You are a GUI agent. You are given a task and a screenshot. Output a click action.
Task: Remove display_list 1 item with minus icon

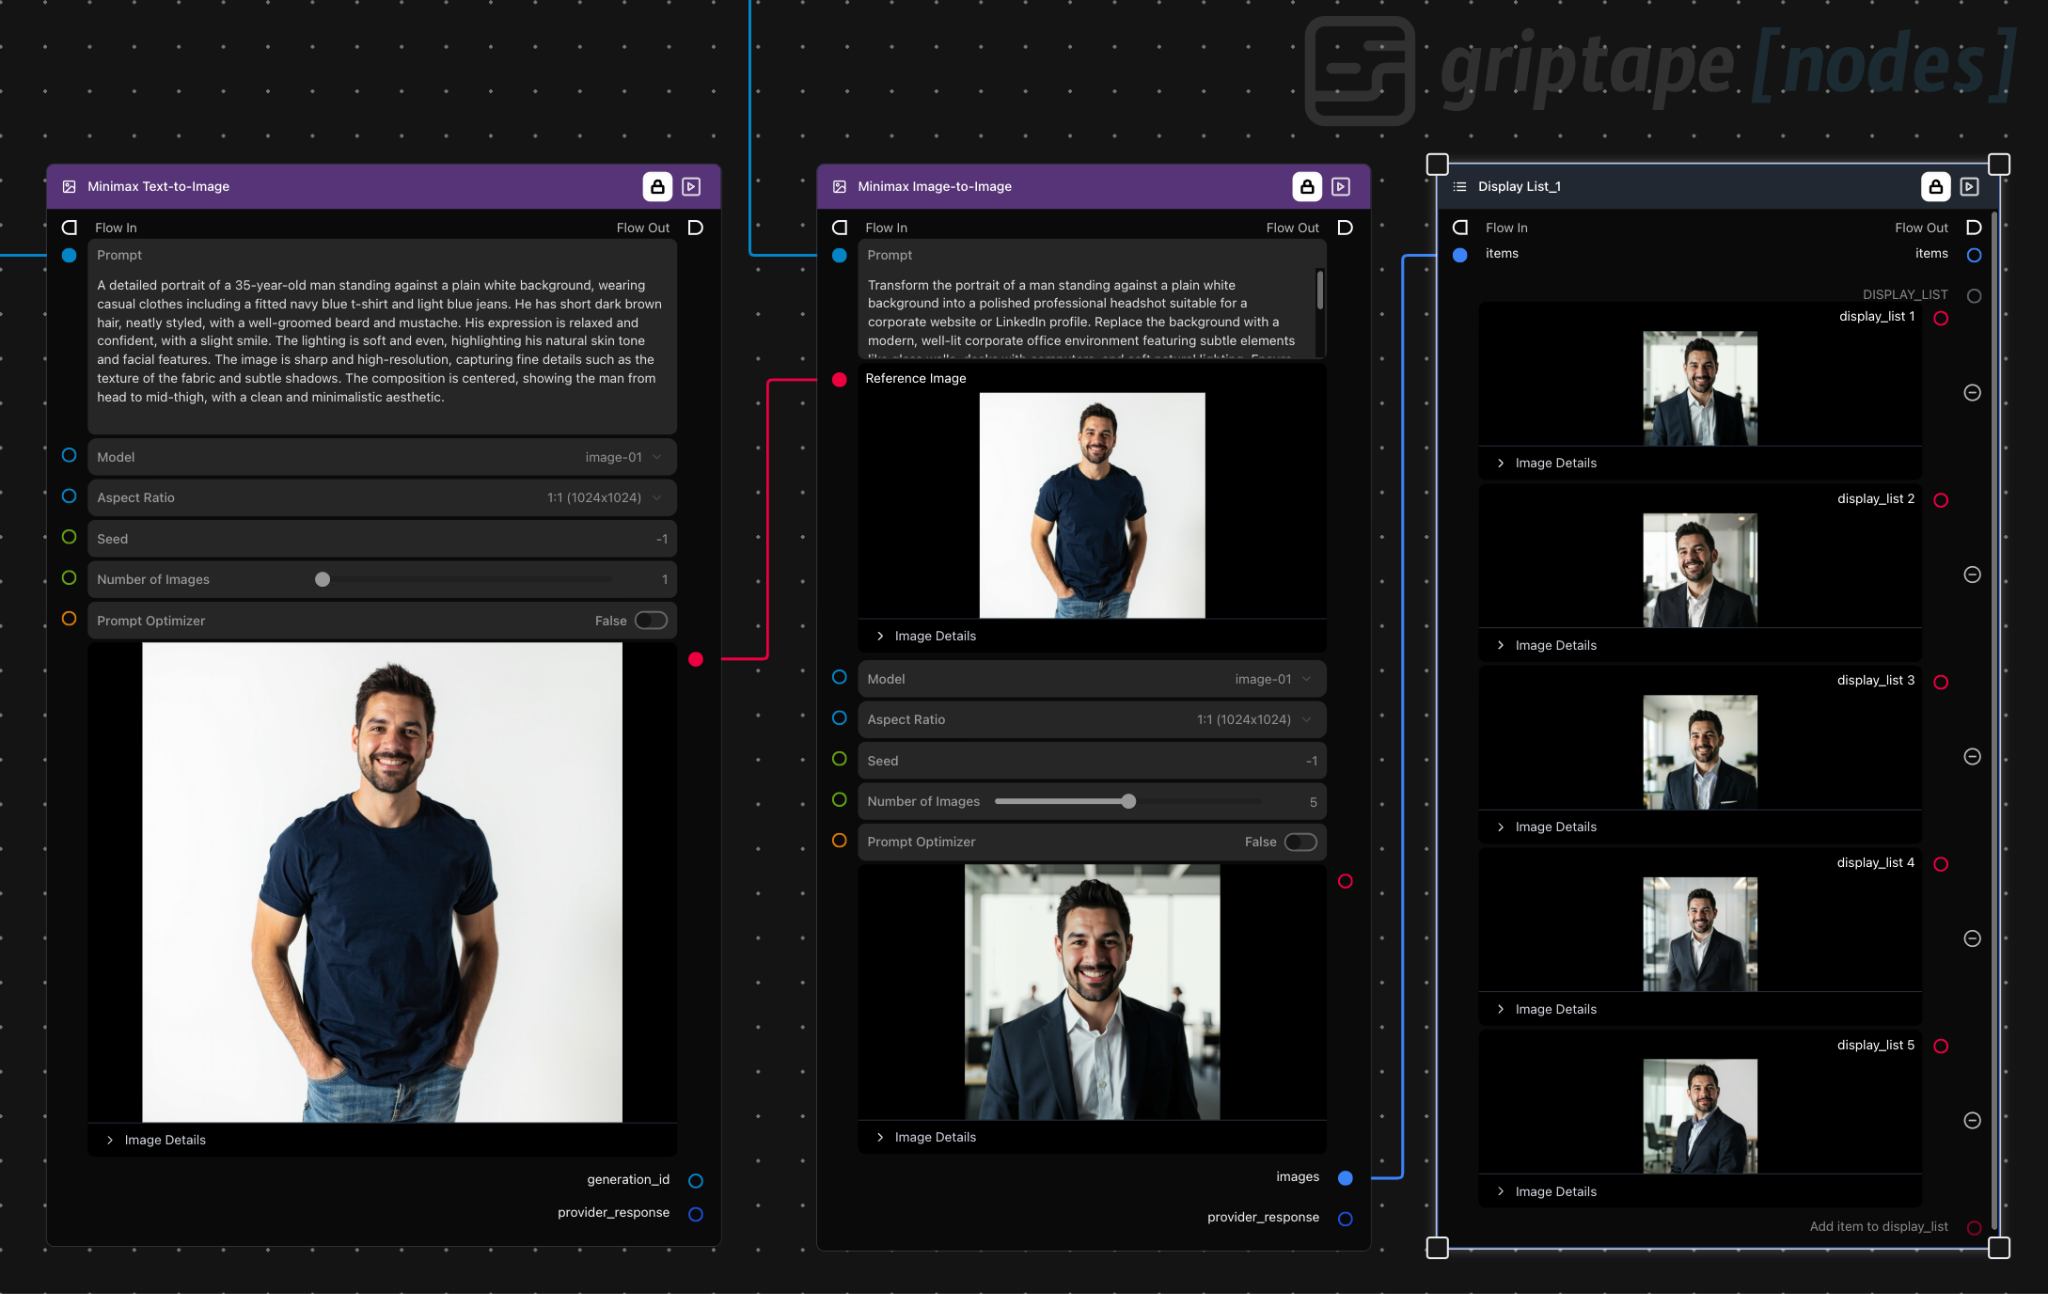[1972, 393]
